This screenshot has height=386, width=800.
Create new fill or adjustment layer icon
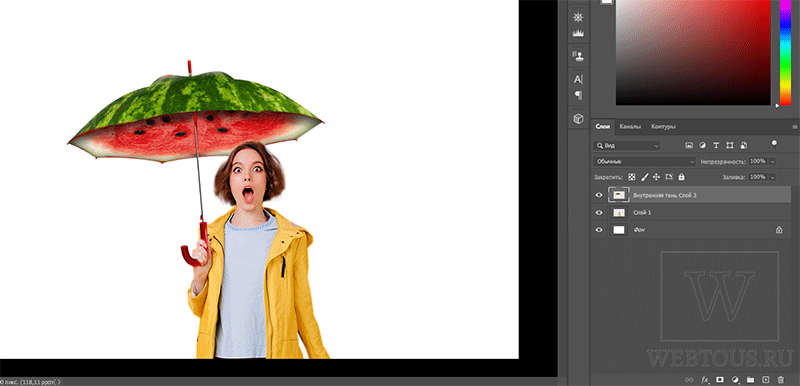pos(735,379)
